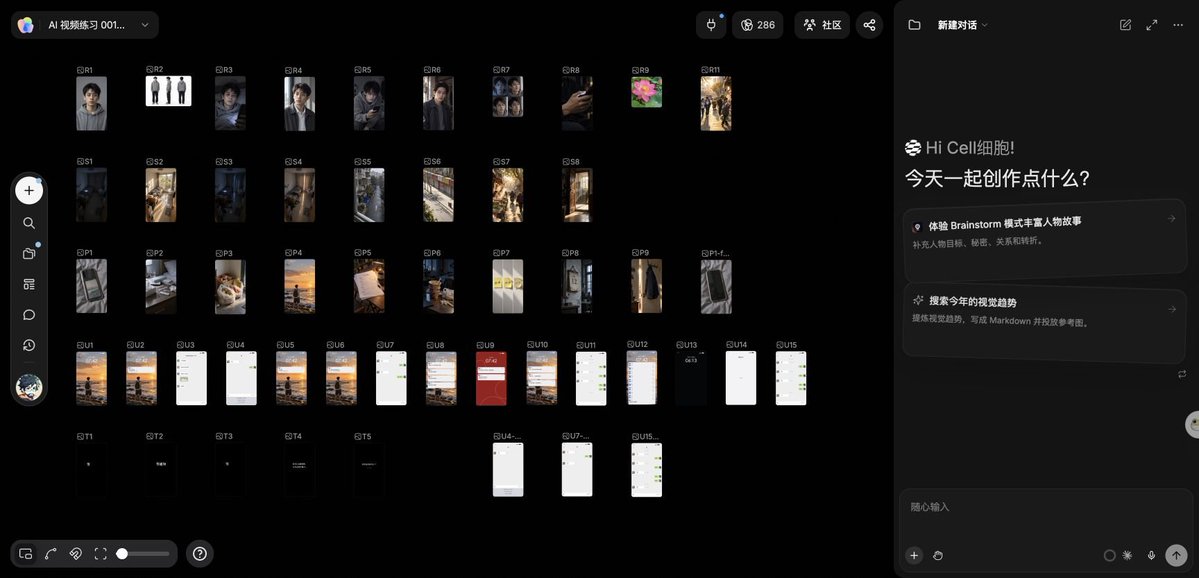Screen dimensions: 1199x578
Task: Open the AI 视频练习 project dropdown
Action: click(x=85, y=25)
